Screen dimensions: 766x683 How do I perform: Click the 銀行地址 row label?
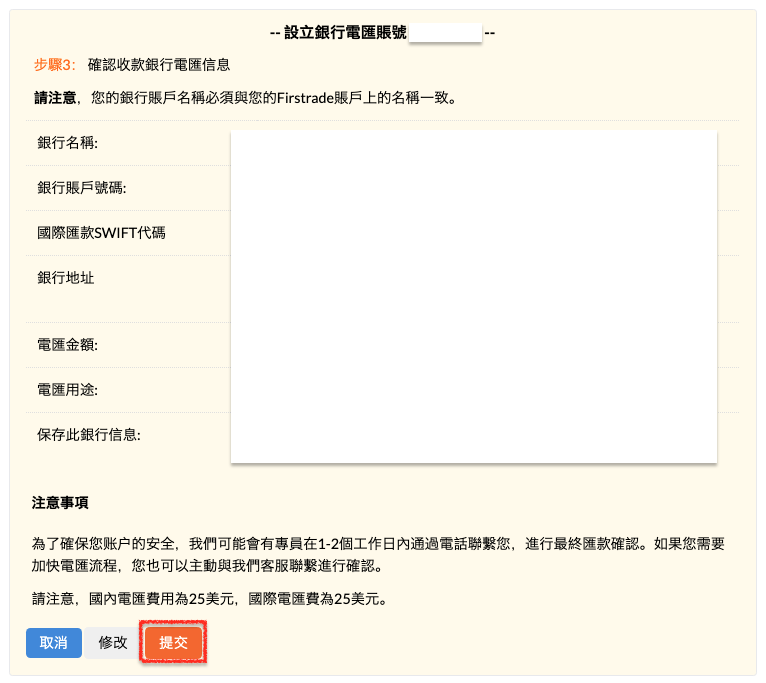(x=66, y=277)
